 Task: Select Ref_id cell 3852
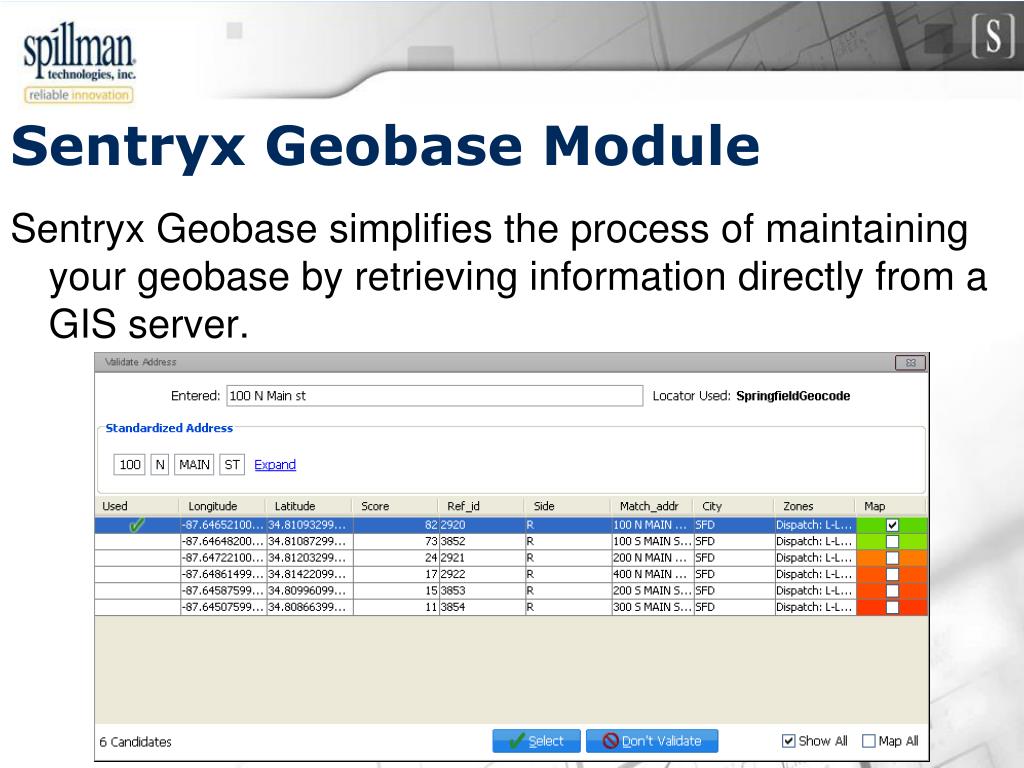(x=481, y=541)
